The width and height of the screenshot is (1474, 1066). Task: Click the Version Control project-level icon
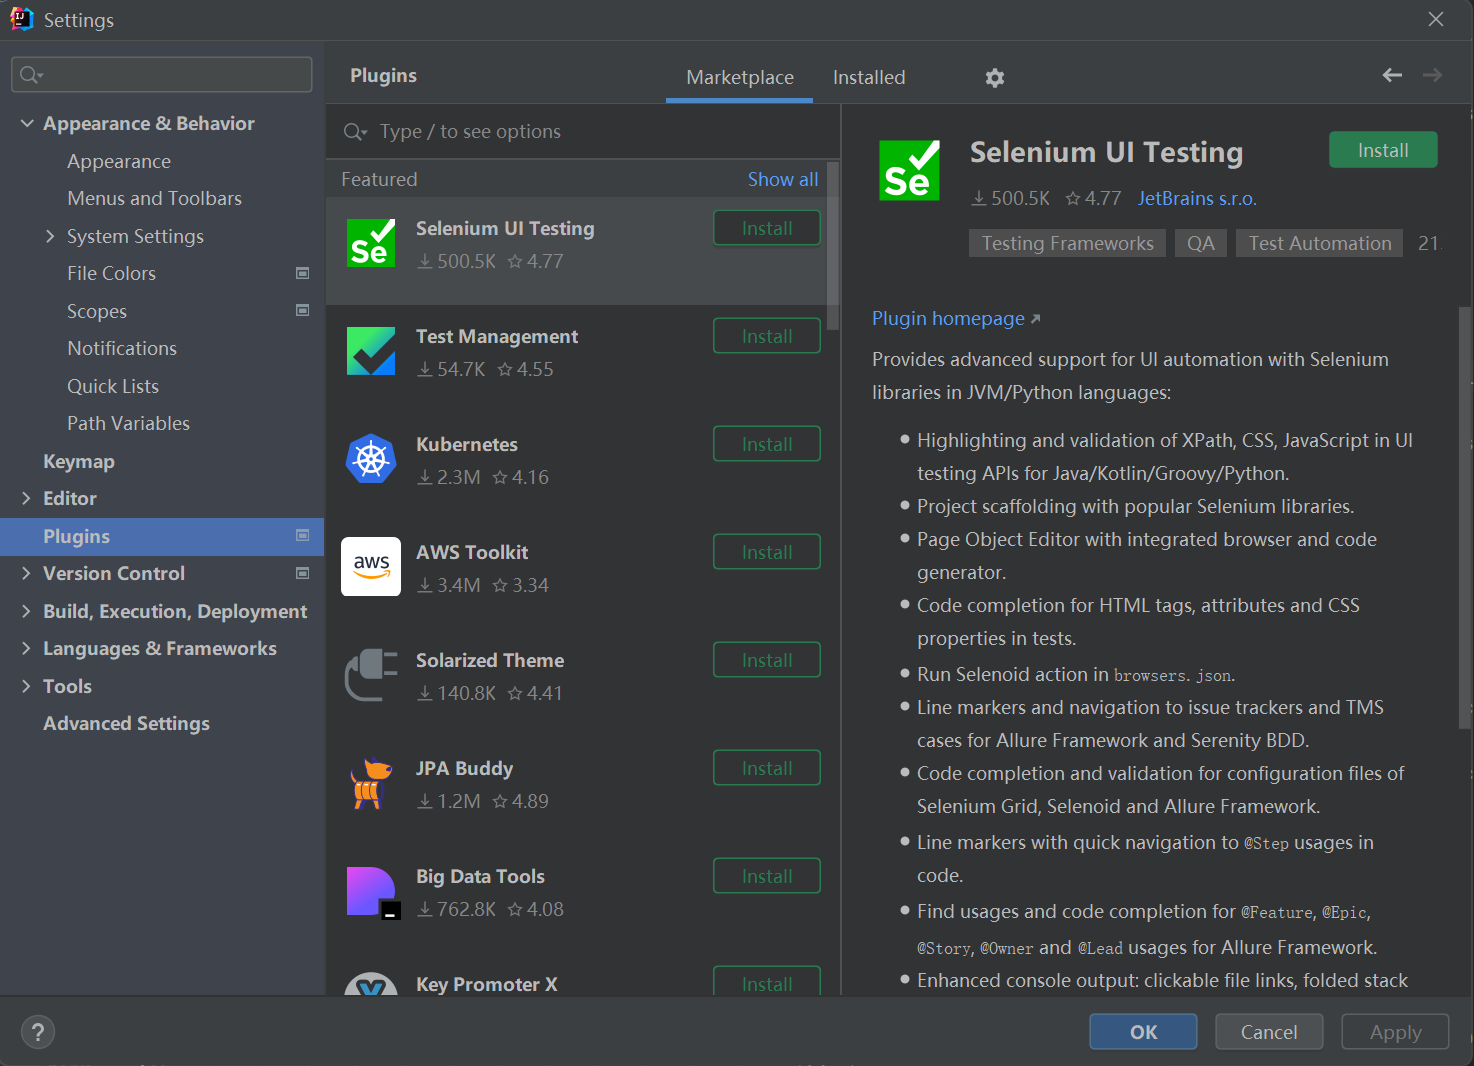(x=302, y=573)
